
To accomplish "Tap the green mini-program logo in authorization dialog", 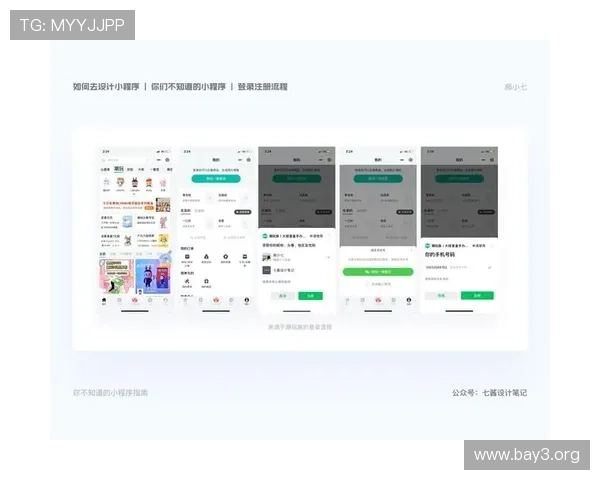I will click(265, 236).
